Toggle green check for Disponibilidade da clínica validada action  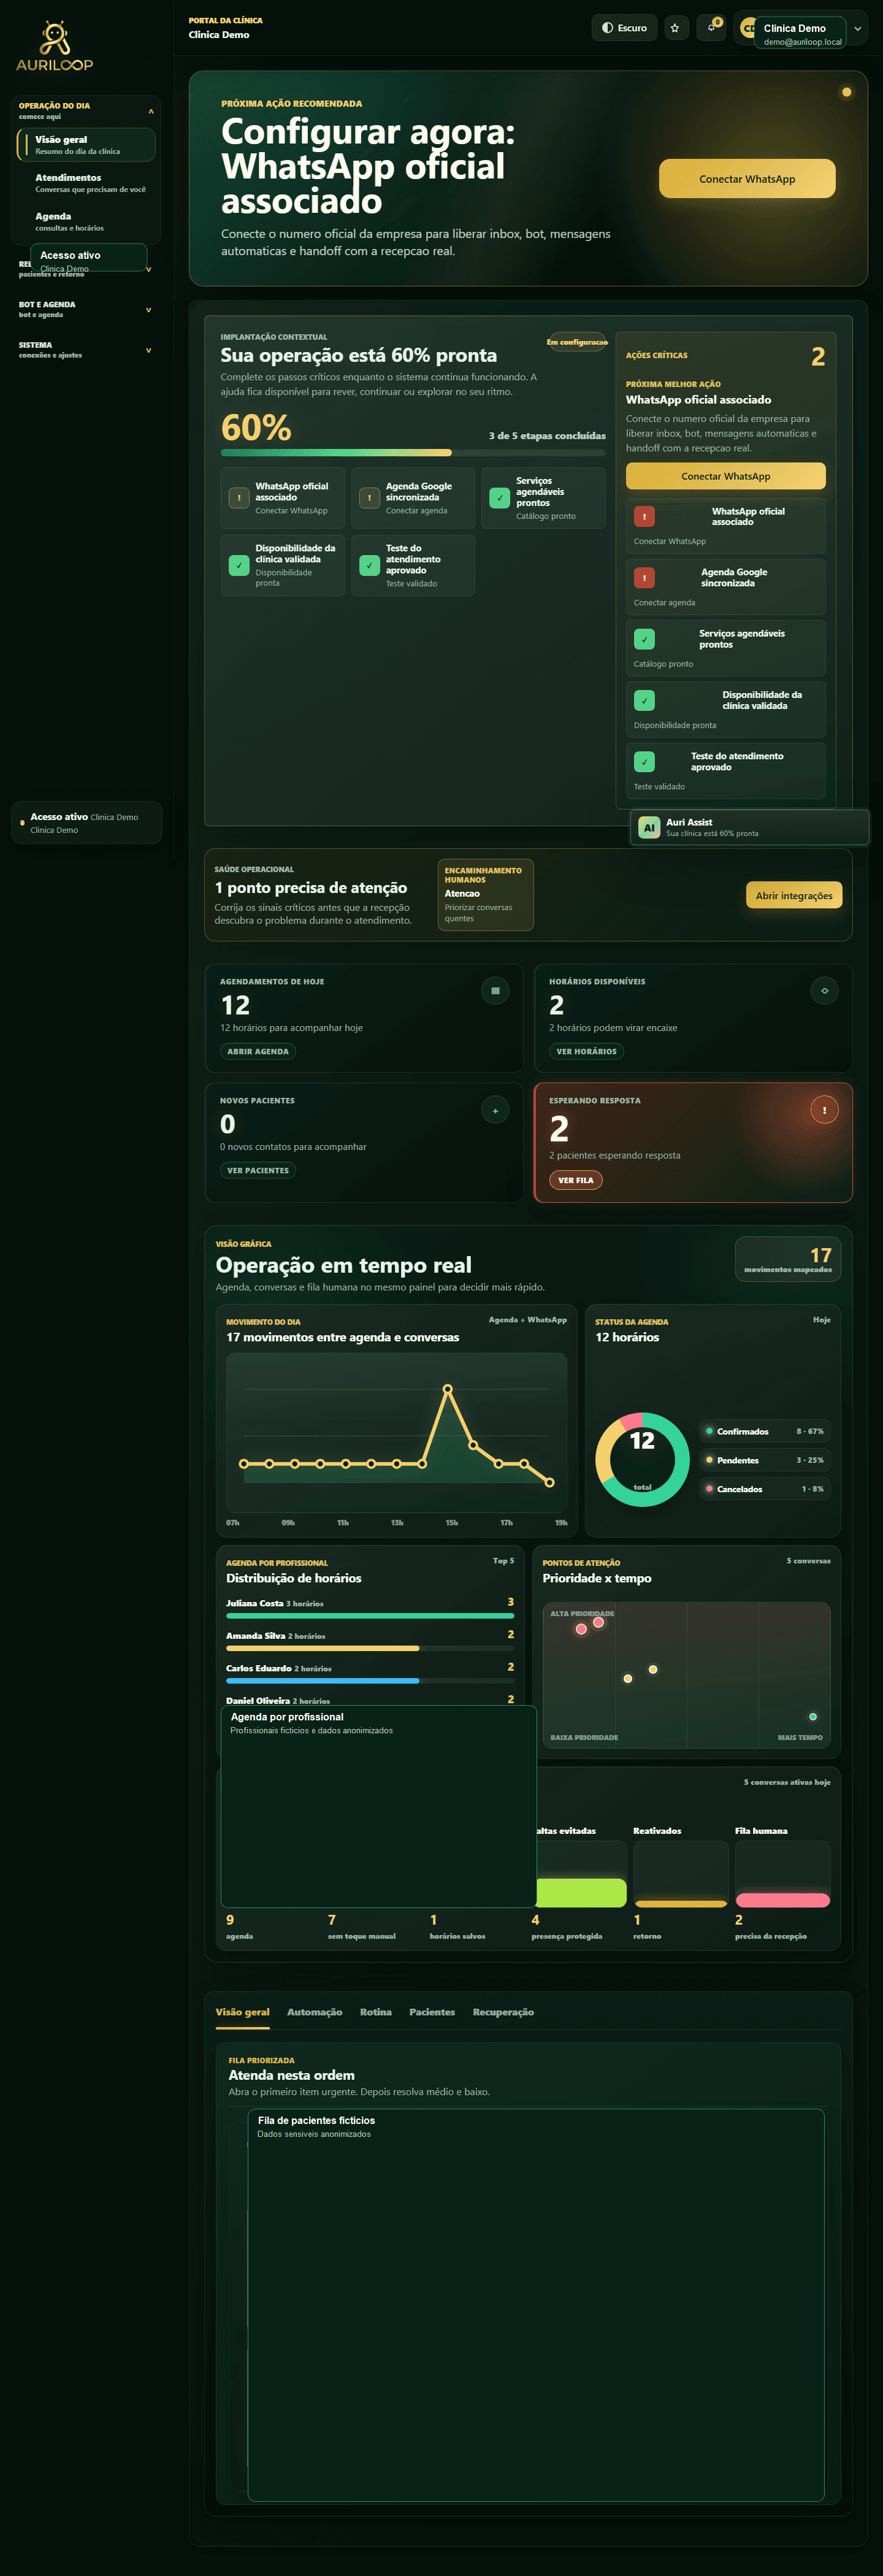644,700
